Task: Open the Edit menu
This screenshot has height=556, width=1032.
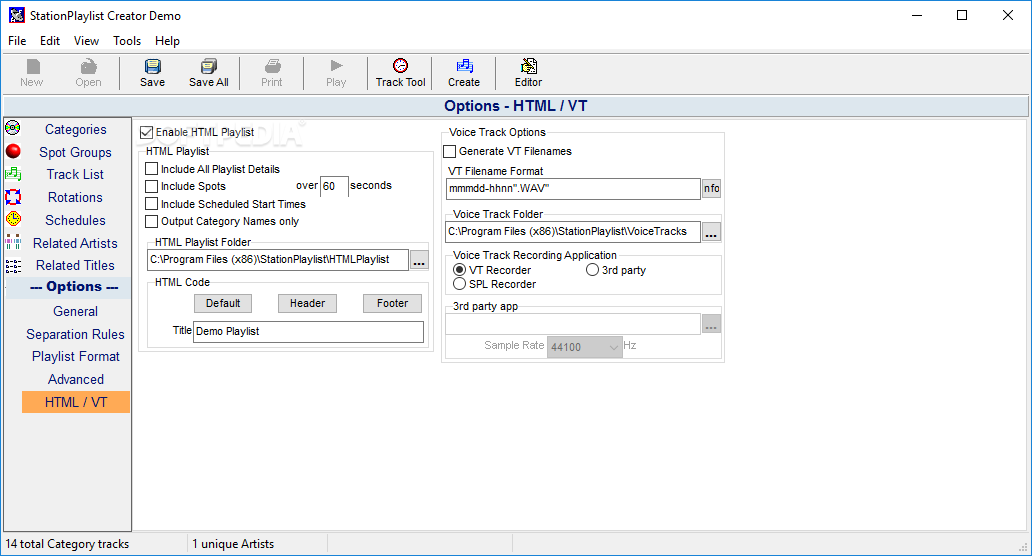Action: (50, 41)
